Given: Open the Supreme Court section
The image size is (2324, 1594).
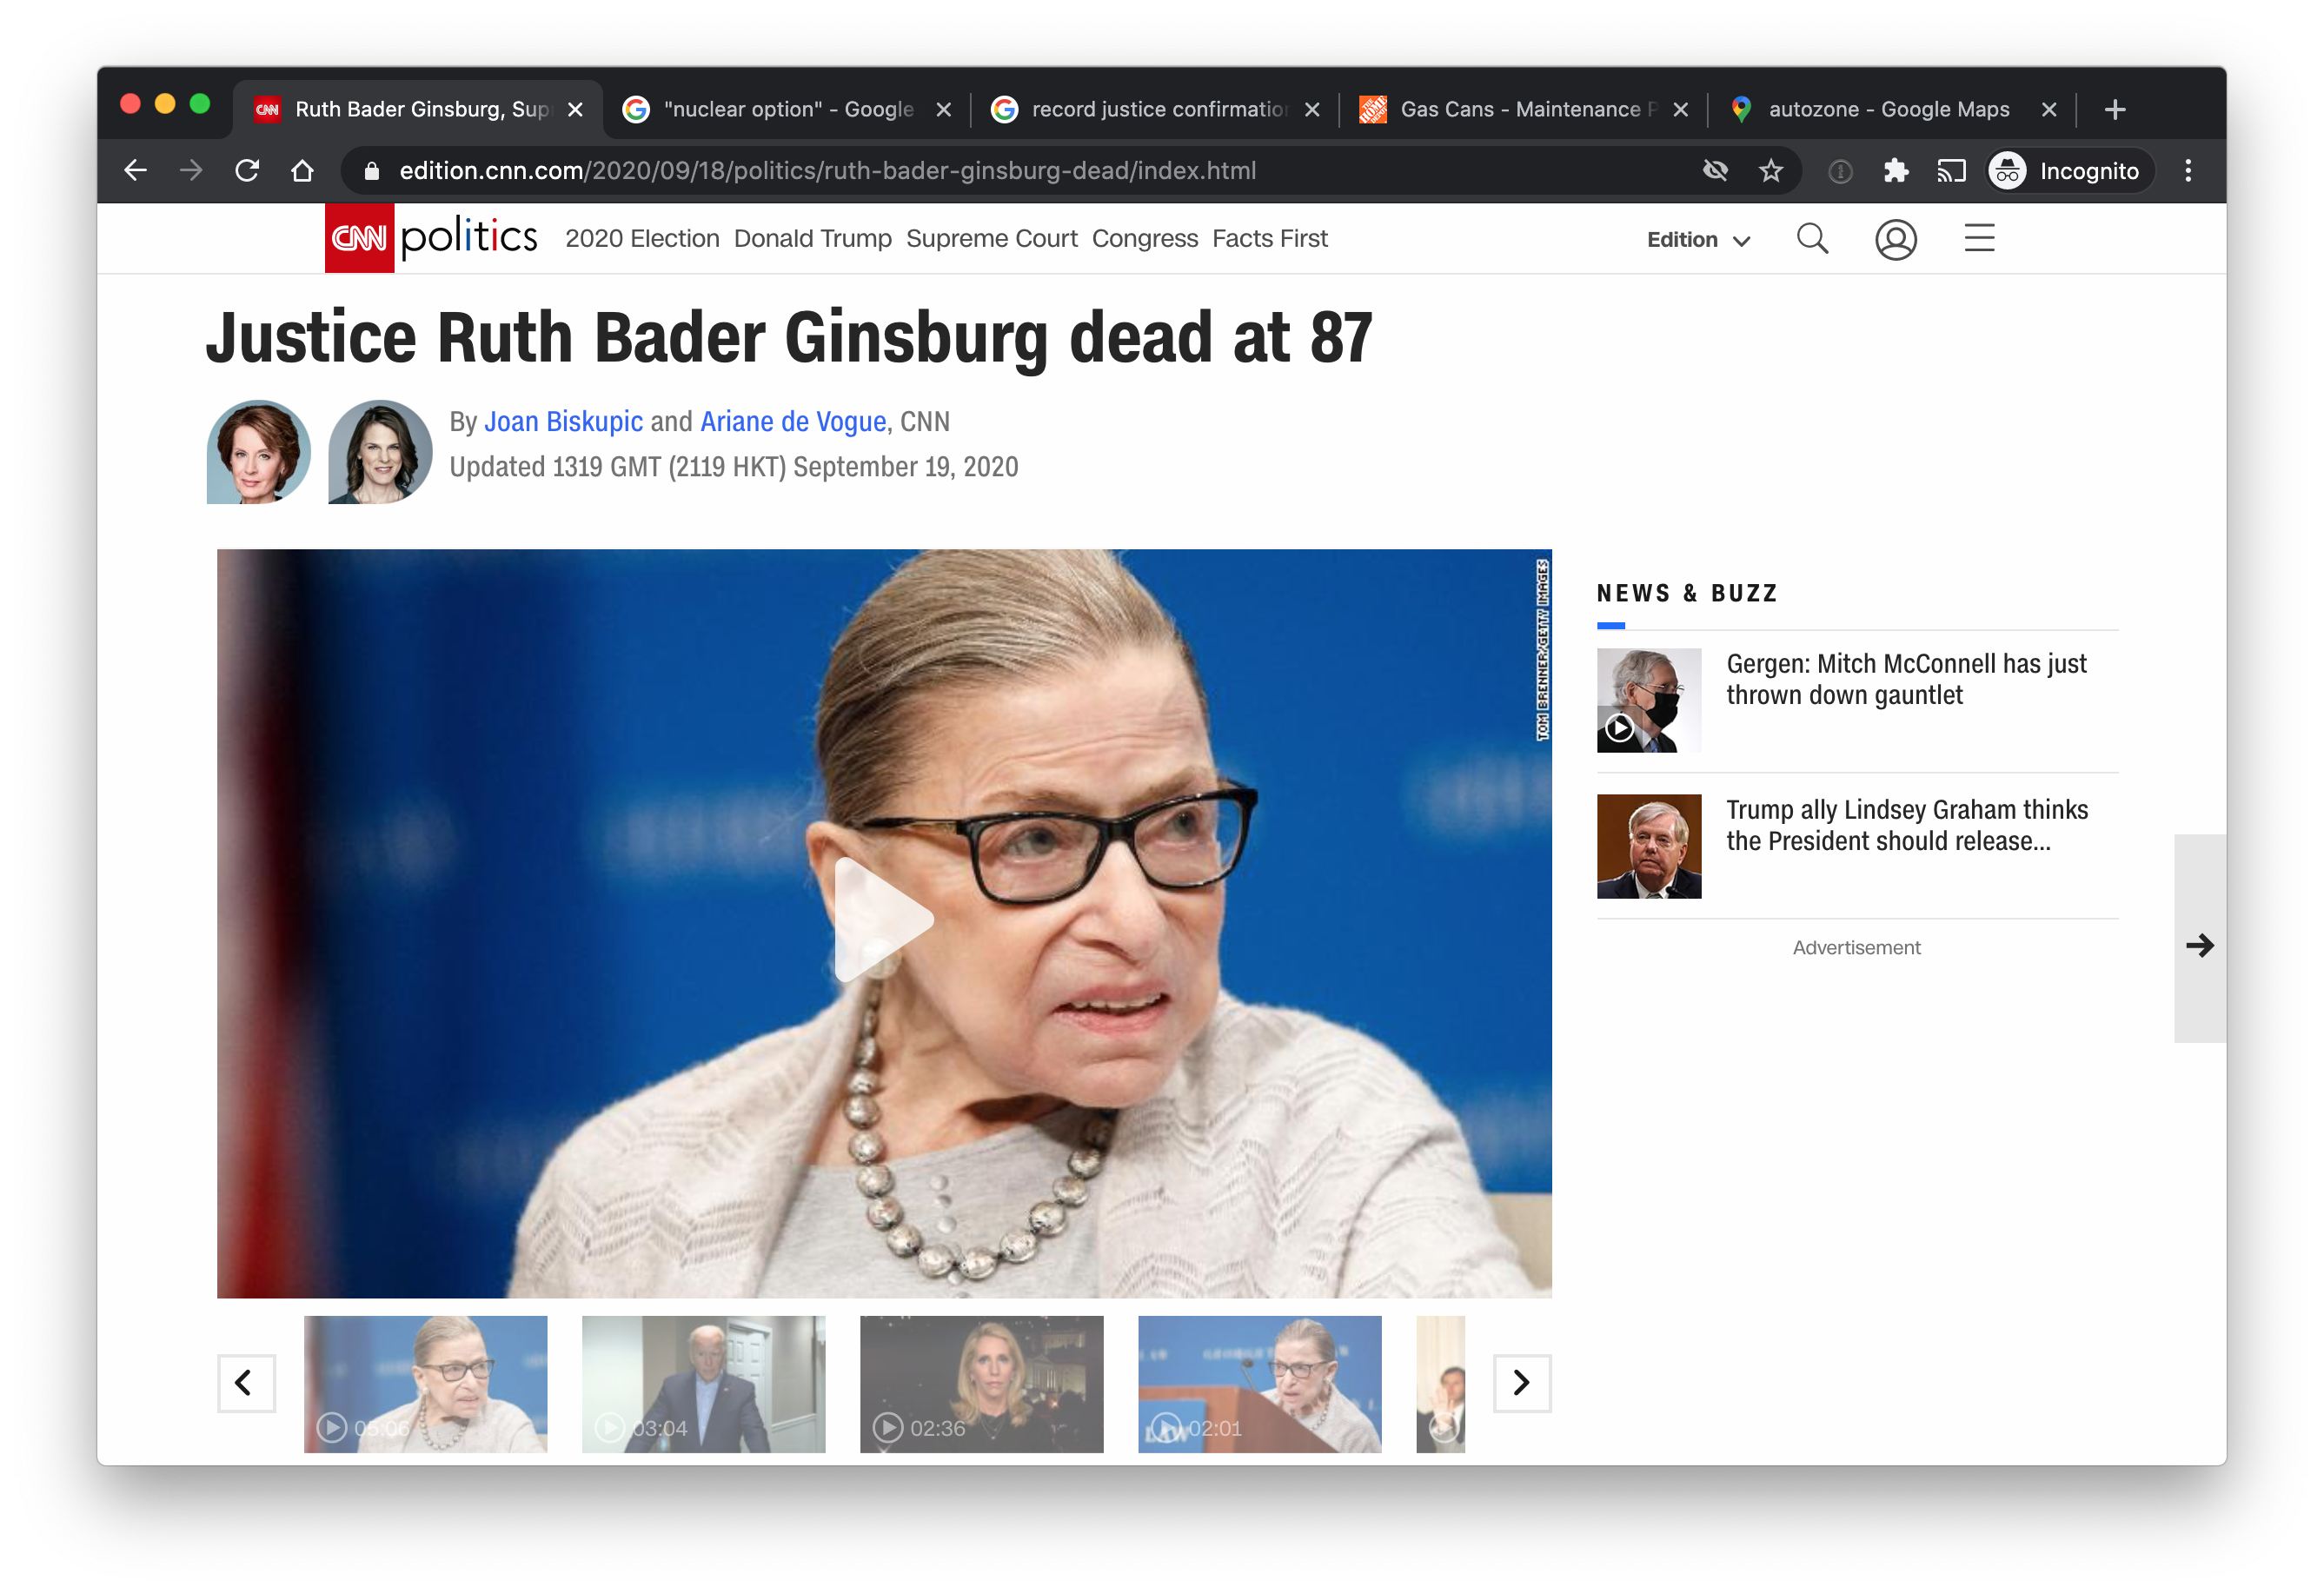Looking at the screenshot, I should (x=991, y=239).
